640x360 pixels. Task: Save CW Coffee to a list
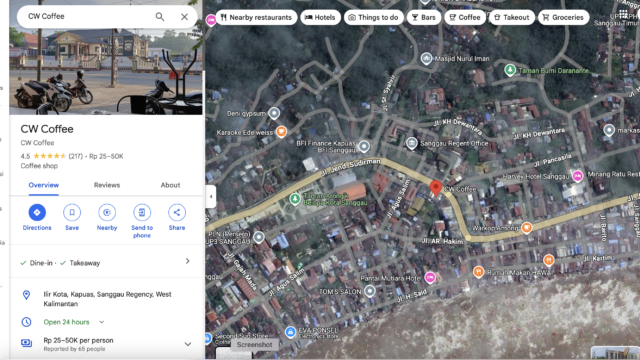point(72,218)
